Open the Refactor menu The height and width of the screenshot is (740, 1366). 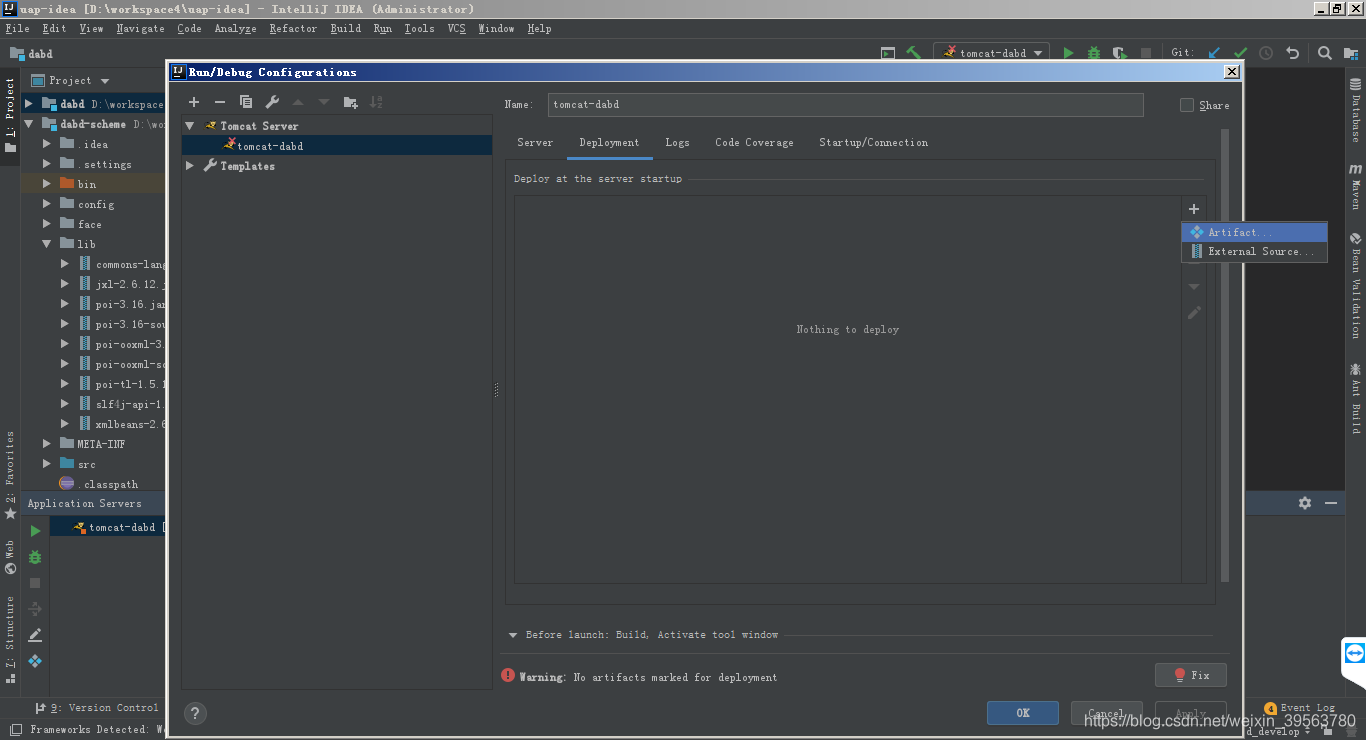click(x=293, y=29)
